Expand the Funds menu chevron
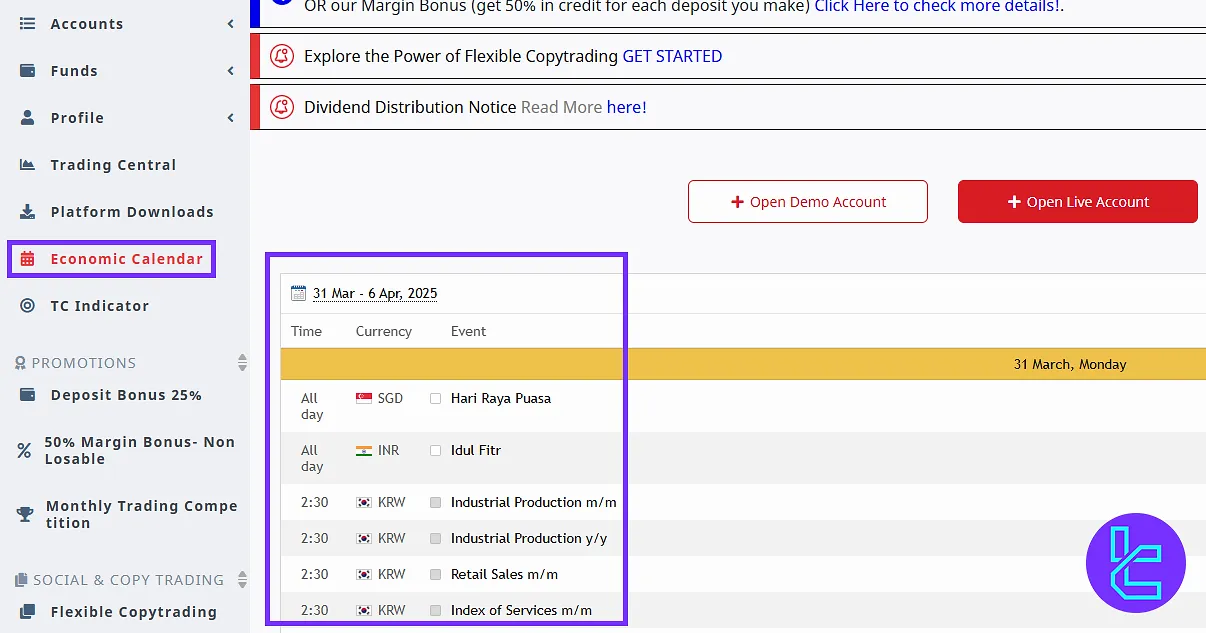This screenshot has width=1206, height=633. click(x=231, y=71)
